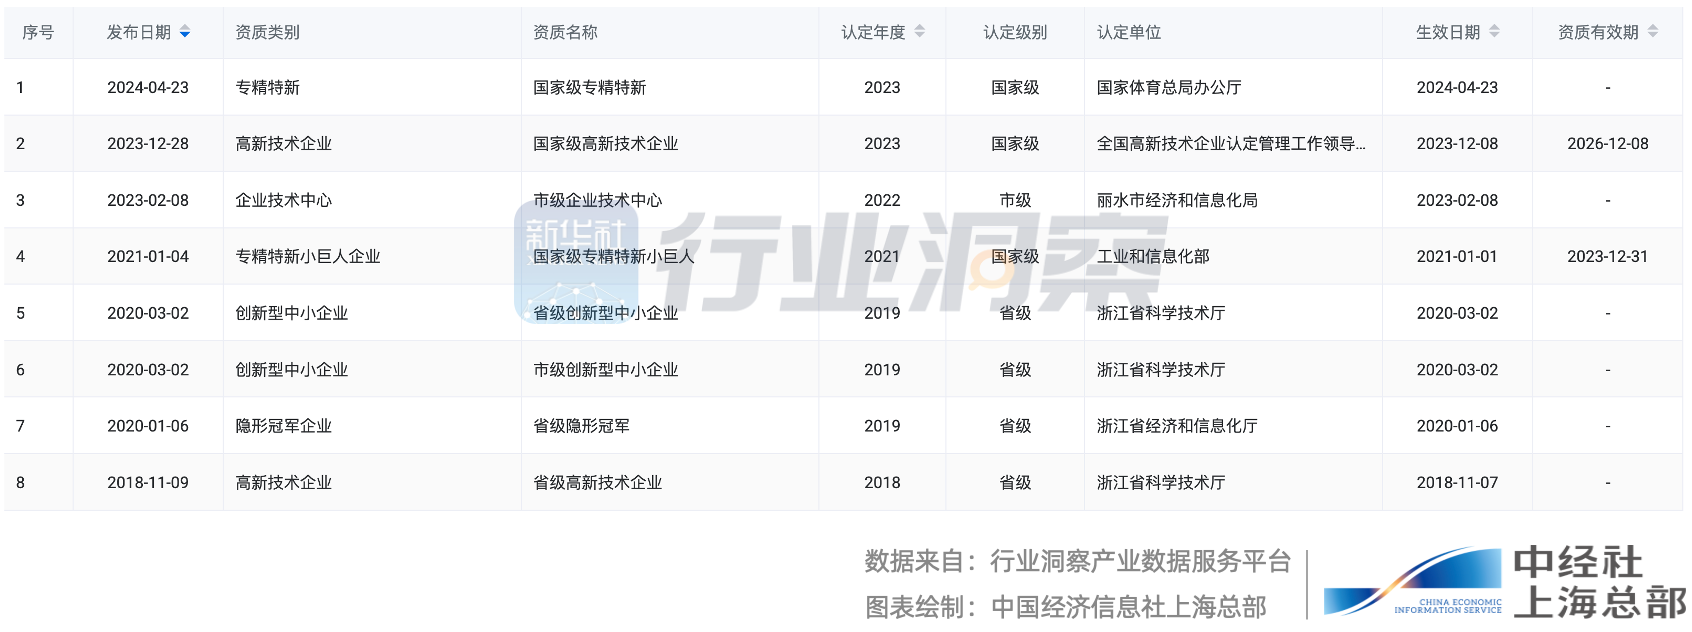The width and height of the screenshot is (1692, 632).
Task: Select 2018-11-07 effective date
Action: click(x=1457, y=482)
